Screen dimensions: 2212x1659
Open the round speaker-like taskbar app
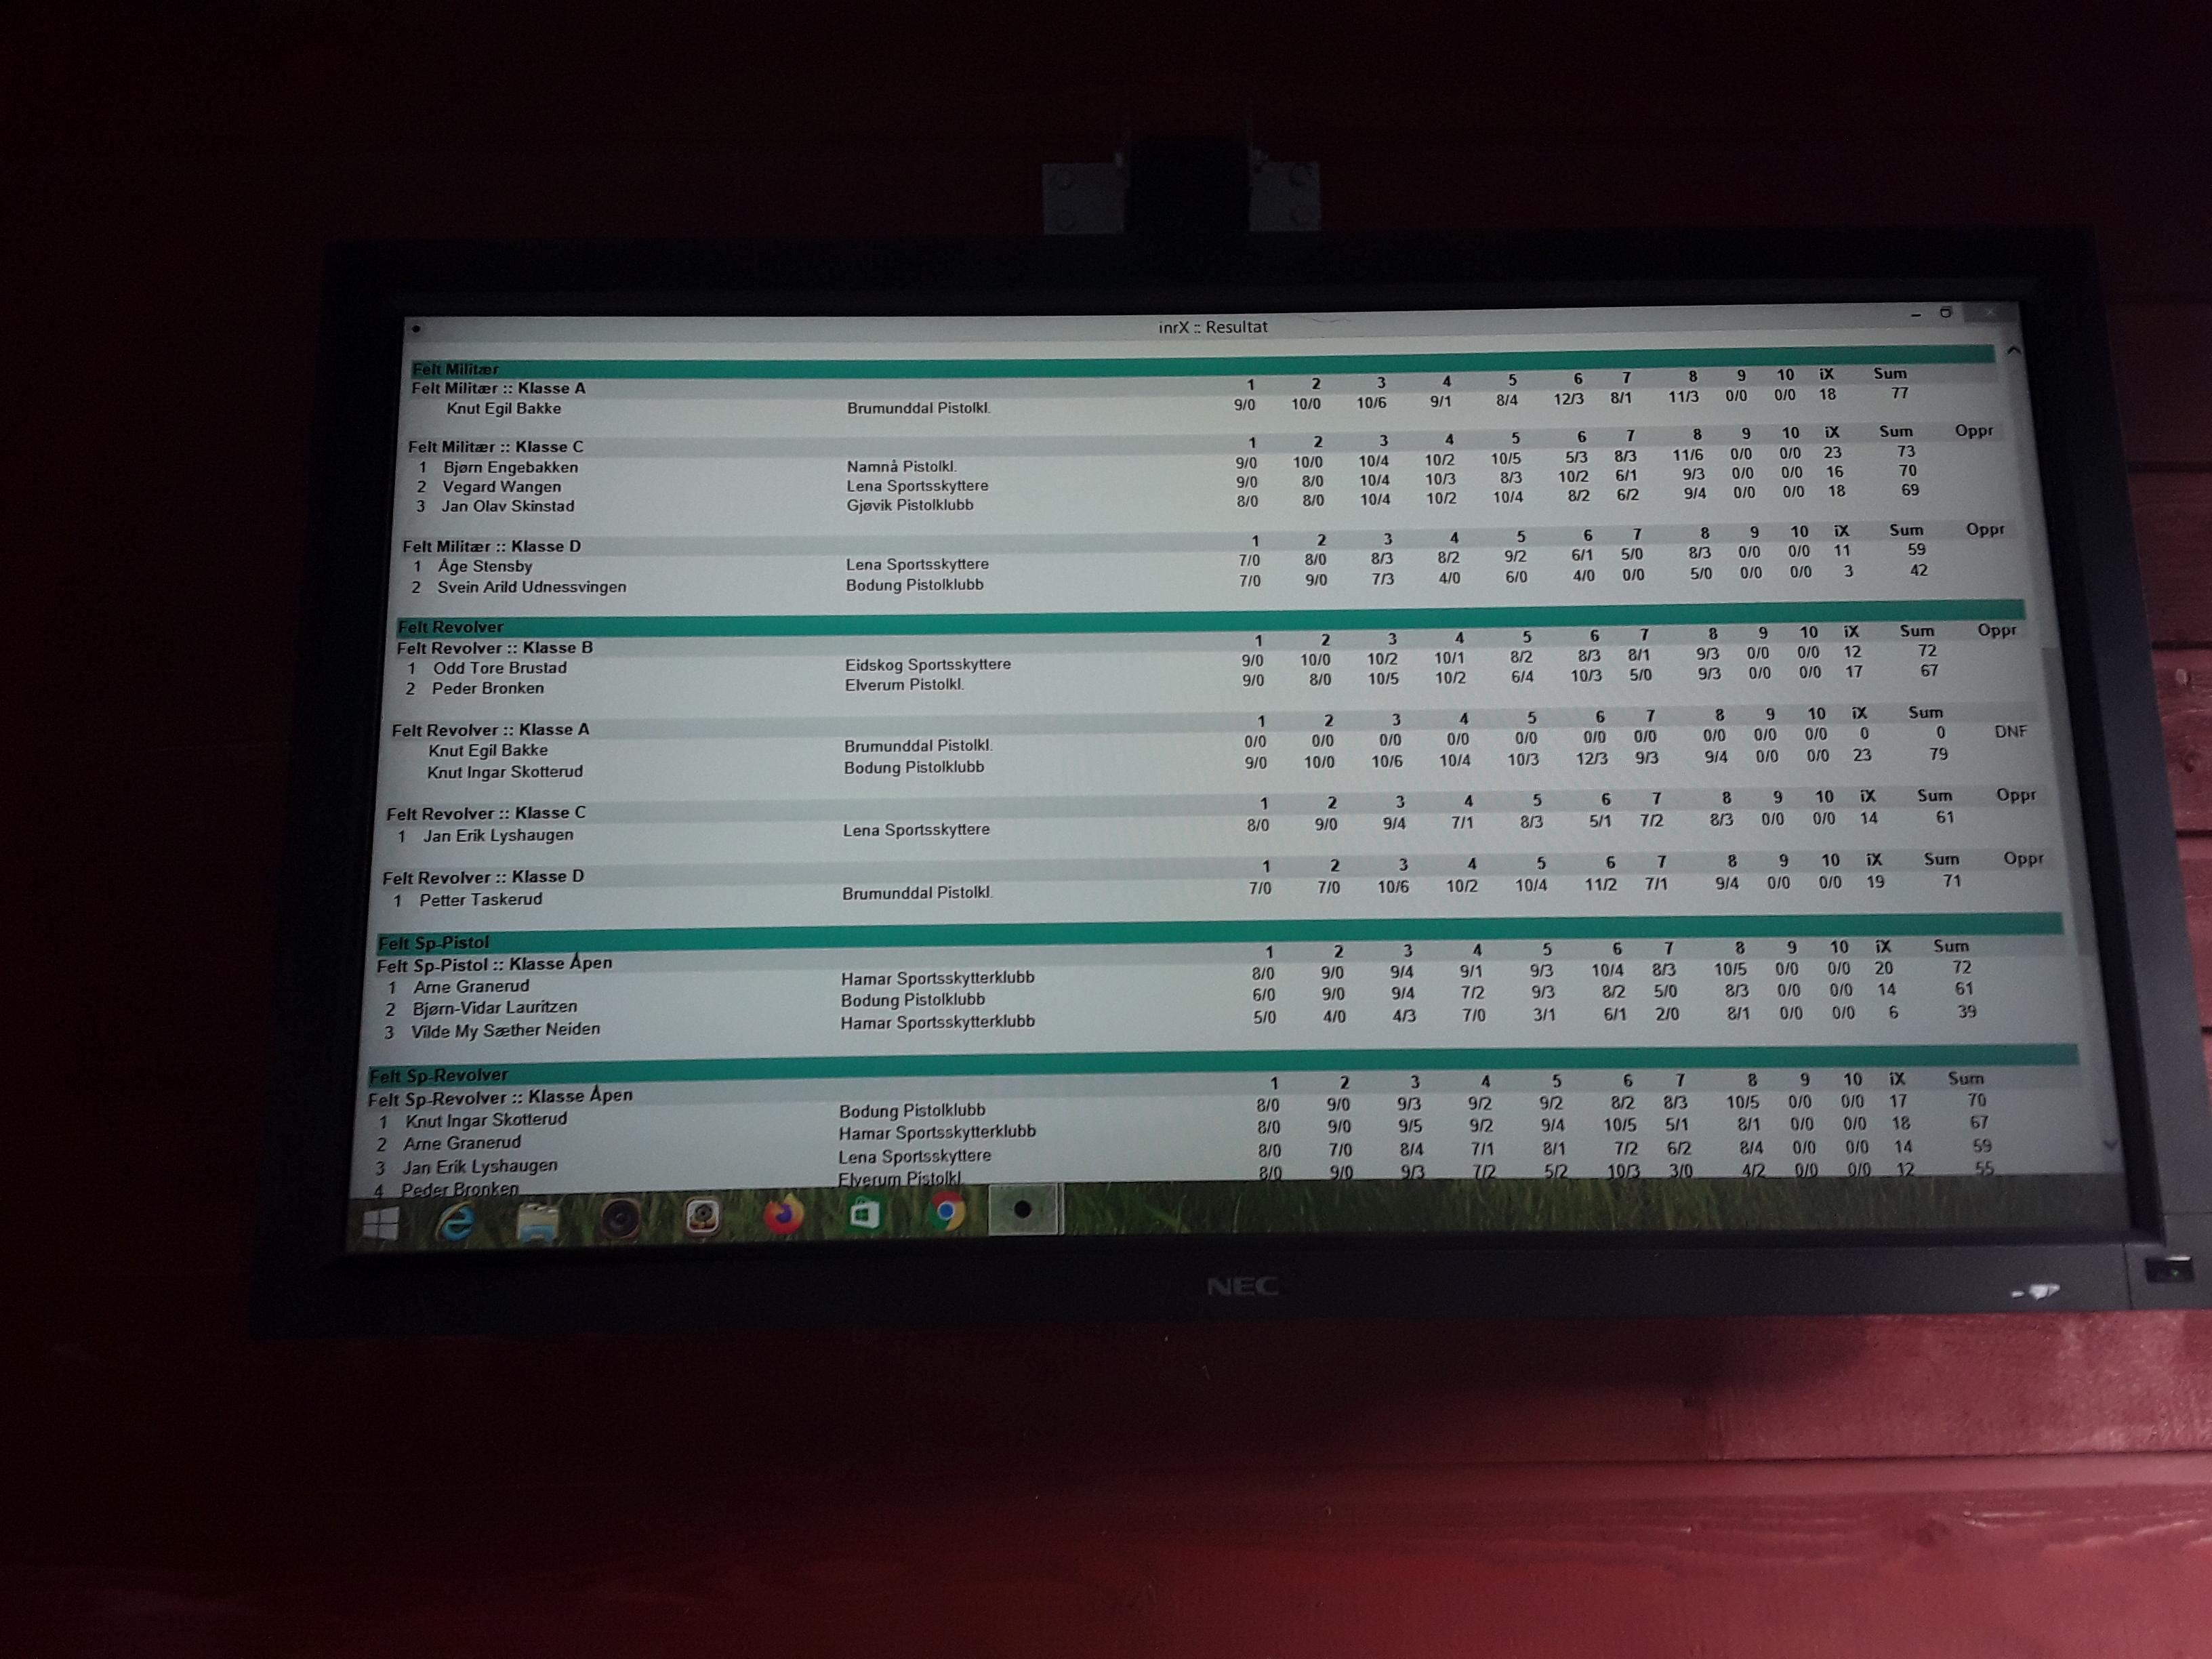(x=619, y=1220)
